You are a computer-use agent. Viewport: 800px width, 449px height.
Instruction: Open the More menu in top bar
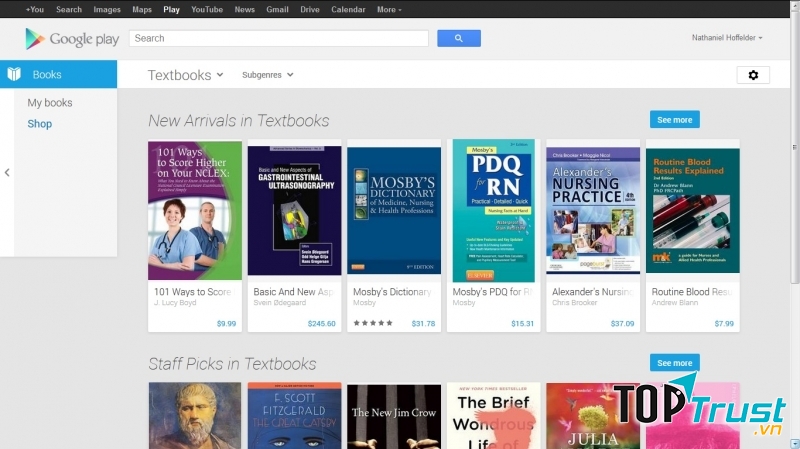(x=389, y=9)
